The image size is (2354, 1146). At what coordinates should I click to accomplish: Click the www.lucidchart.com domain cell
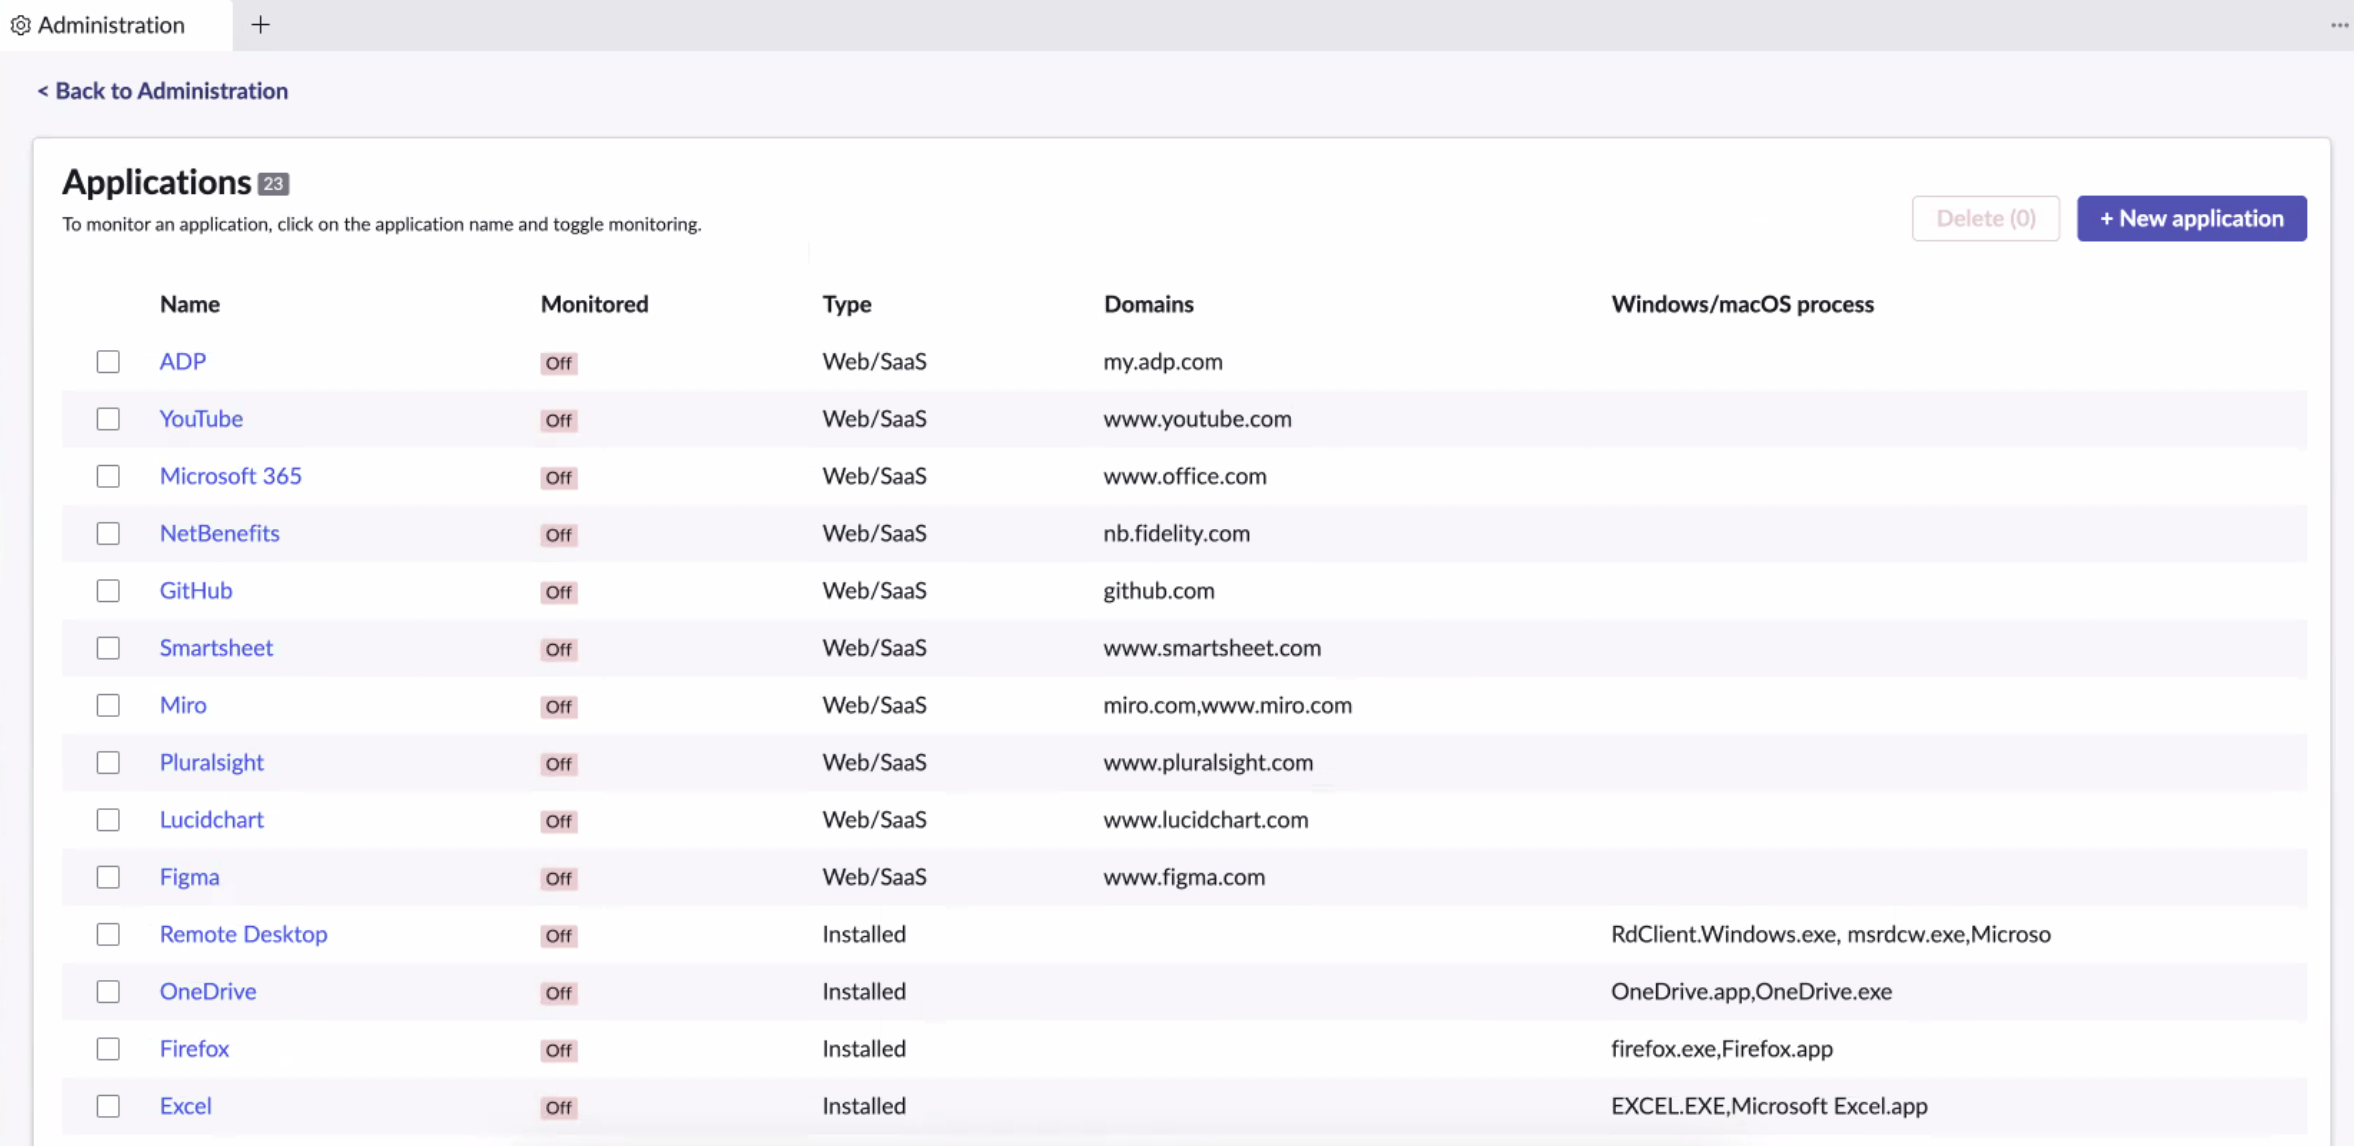1205,819
